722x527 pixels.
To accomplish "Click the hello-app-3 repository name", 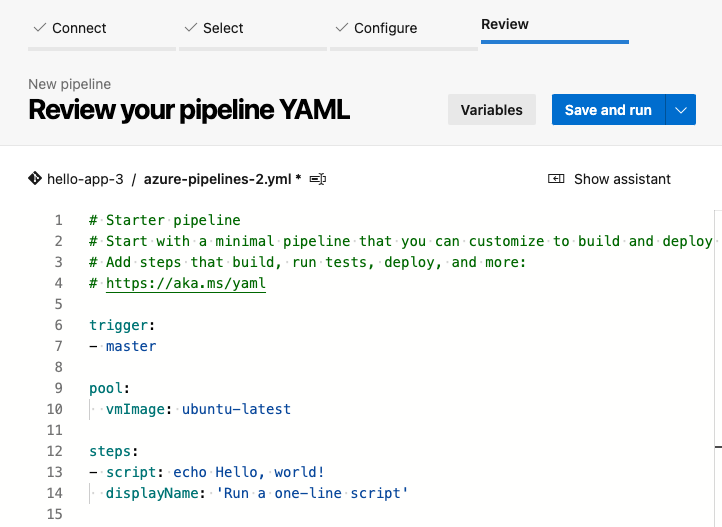I will tap(85, 179).
